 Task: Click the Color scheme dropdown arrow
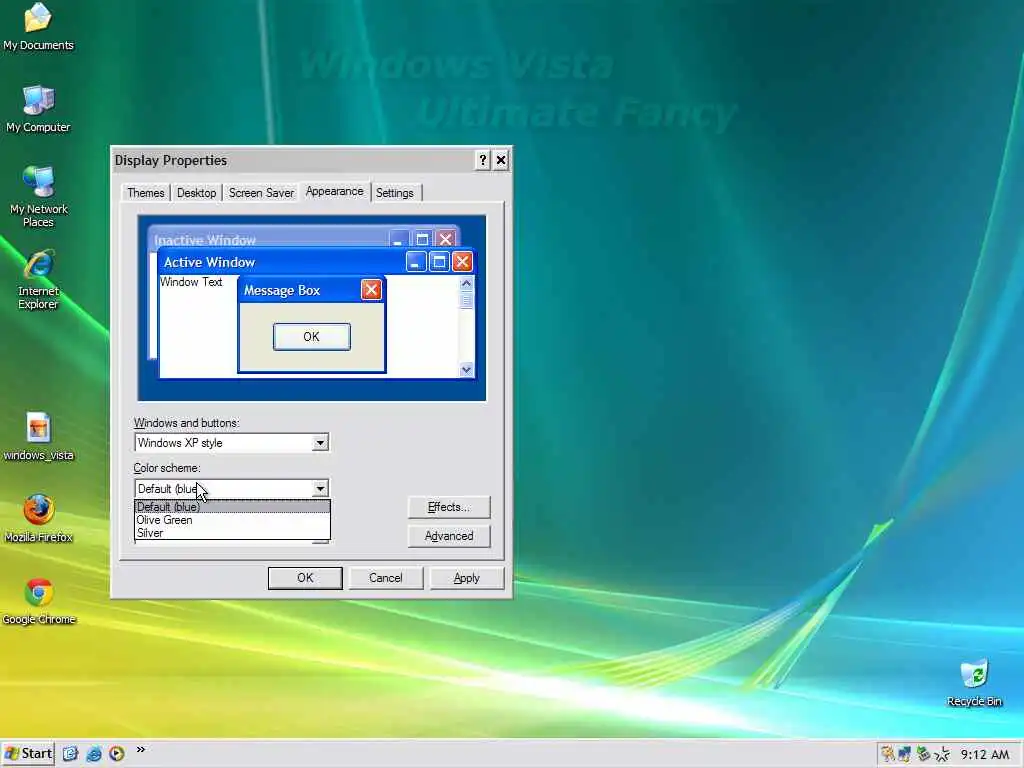(x=319, y=488)
